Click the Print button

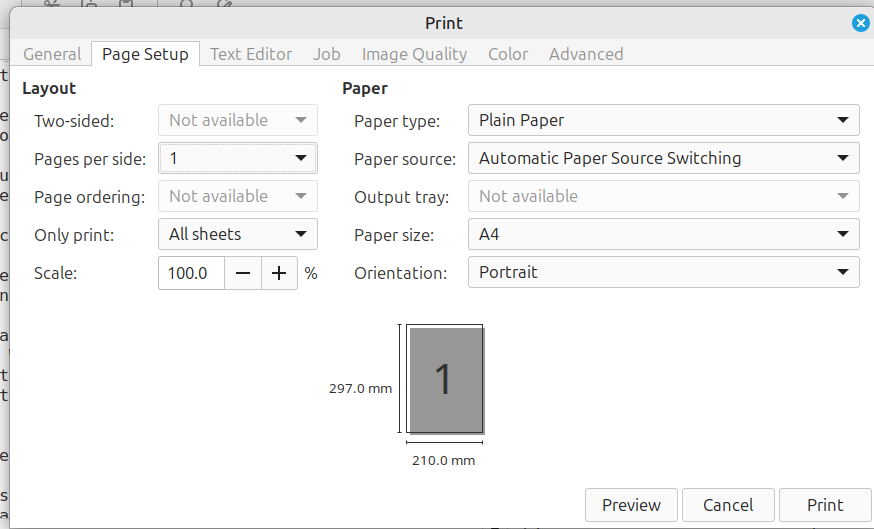tap(825, 505)
